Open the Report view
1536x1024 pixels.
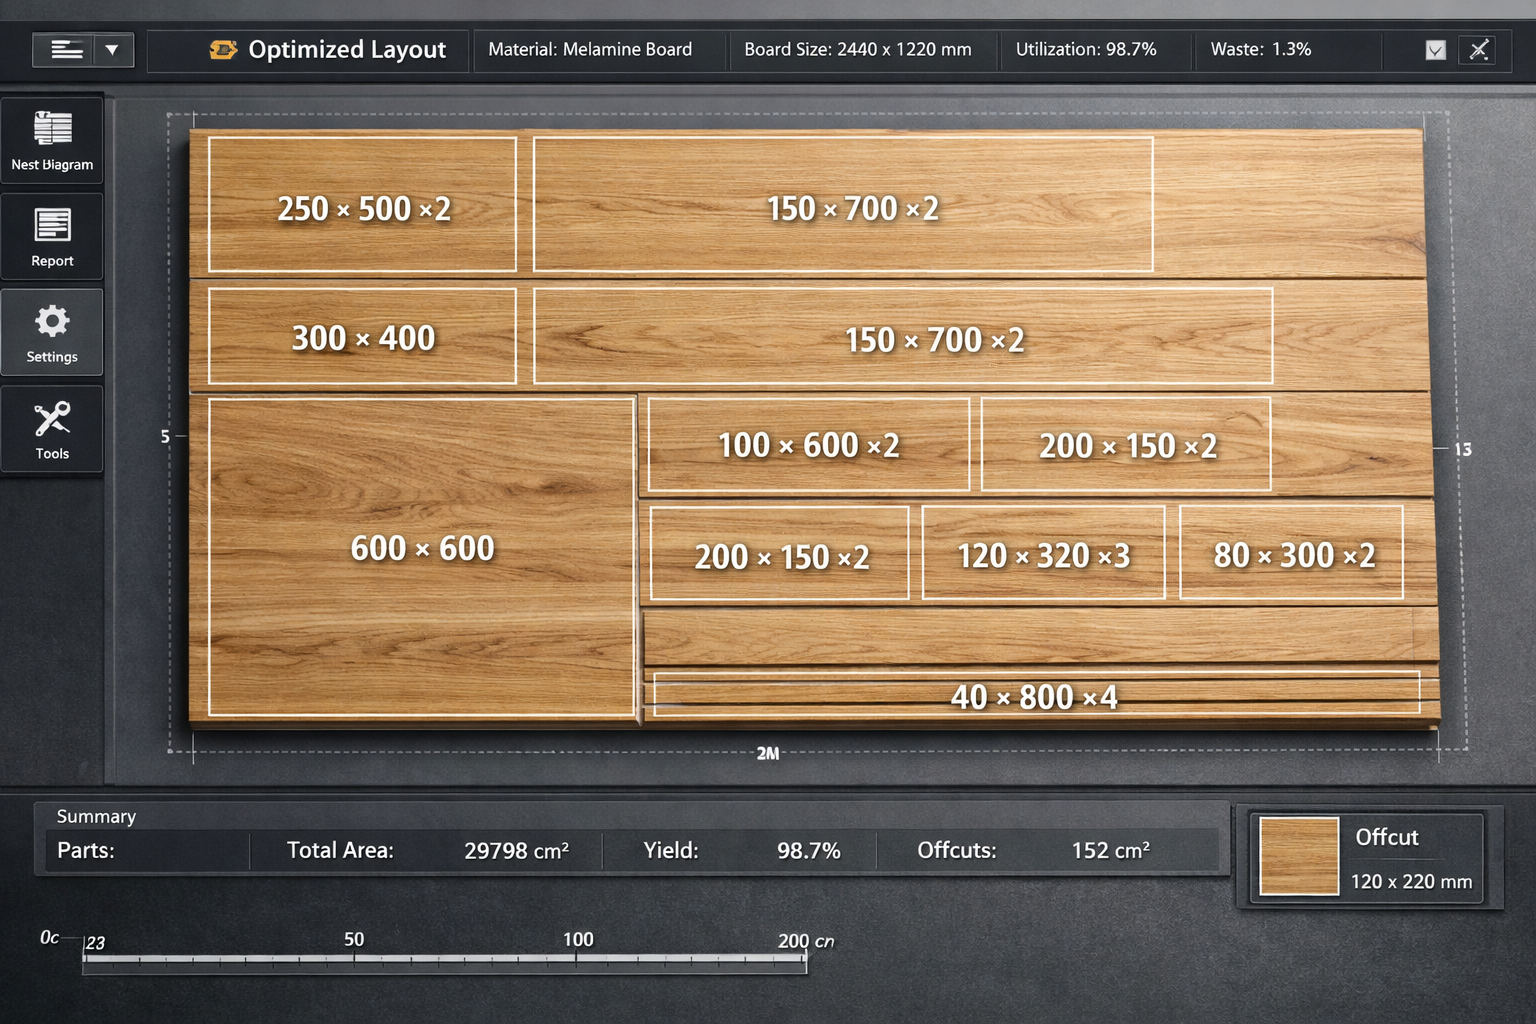pyautogui.click(x=52, y=236)
